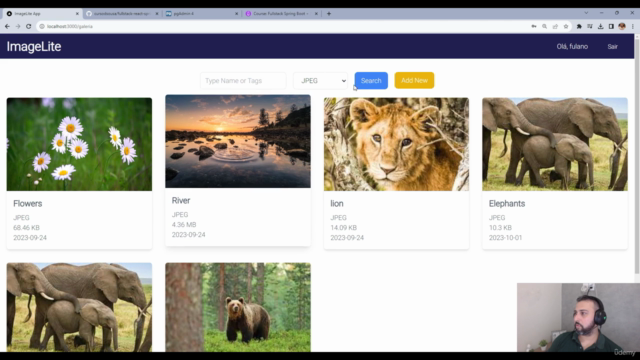Open the Flowers daisy image thumbnail
Image resolution: width=640 pixels, height=360 pixels.
pos(79,144)
